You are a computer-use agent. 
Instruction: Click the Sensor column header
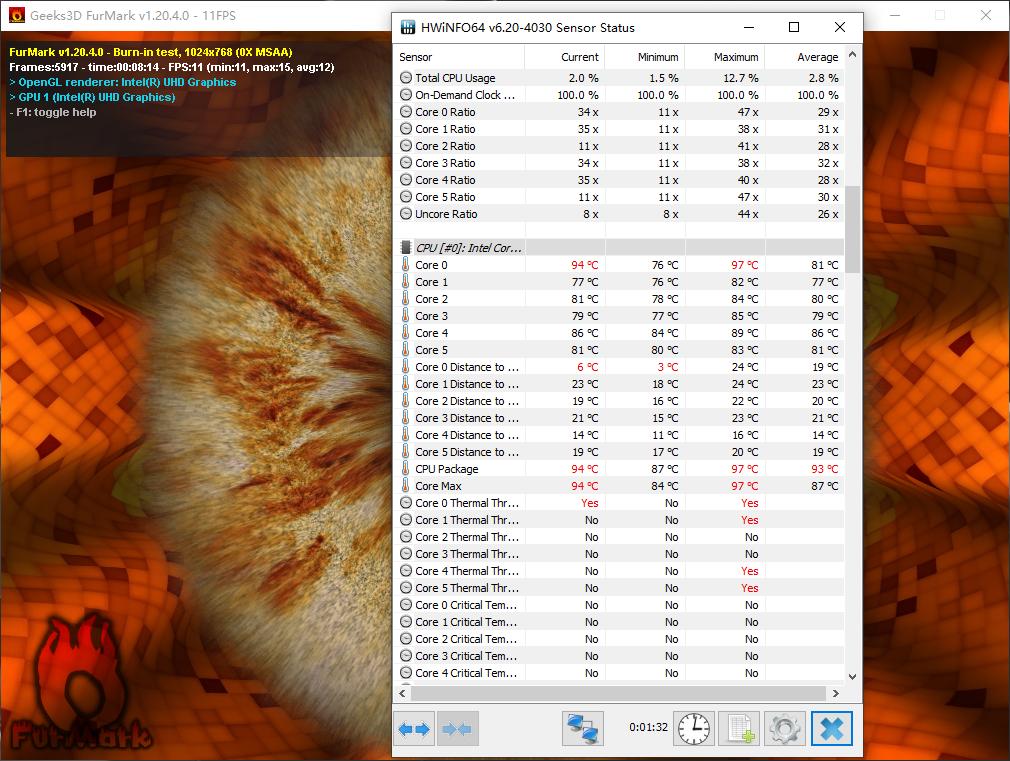coord(459,57)
